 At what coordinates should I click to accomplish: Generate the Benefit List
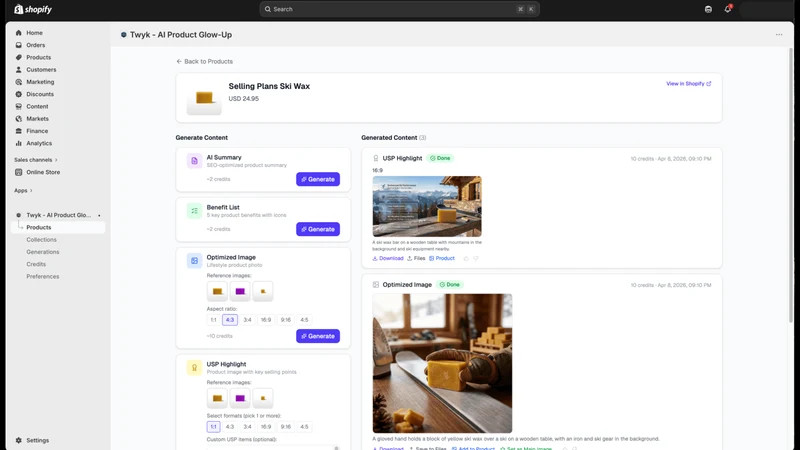318,229
